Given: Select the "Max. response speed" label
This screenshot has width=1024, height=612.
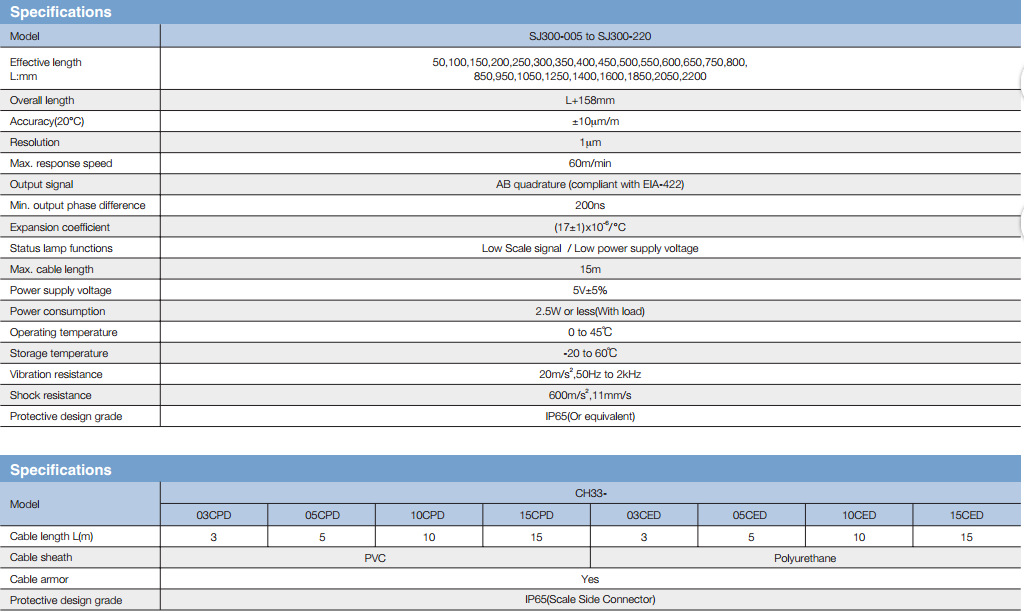Looking at the screenshot, I should point(61,163).
